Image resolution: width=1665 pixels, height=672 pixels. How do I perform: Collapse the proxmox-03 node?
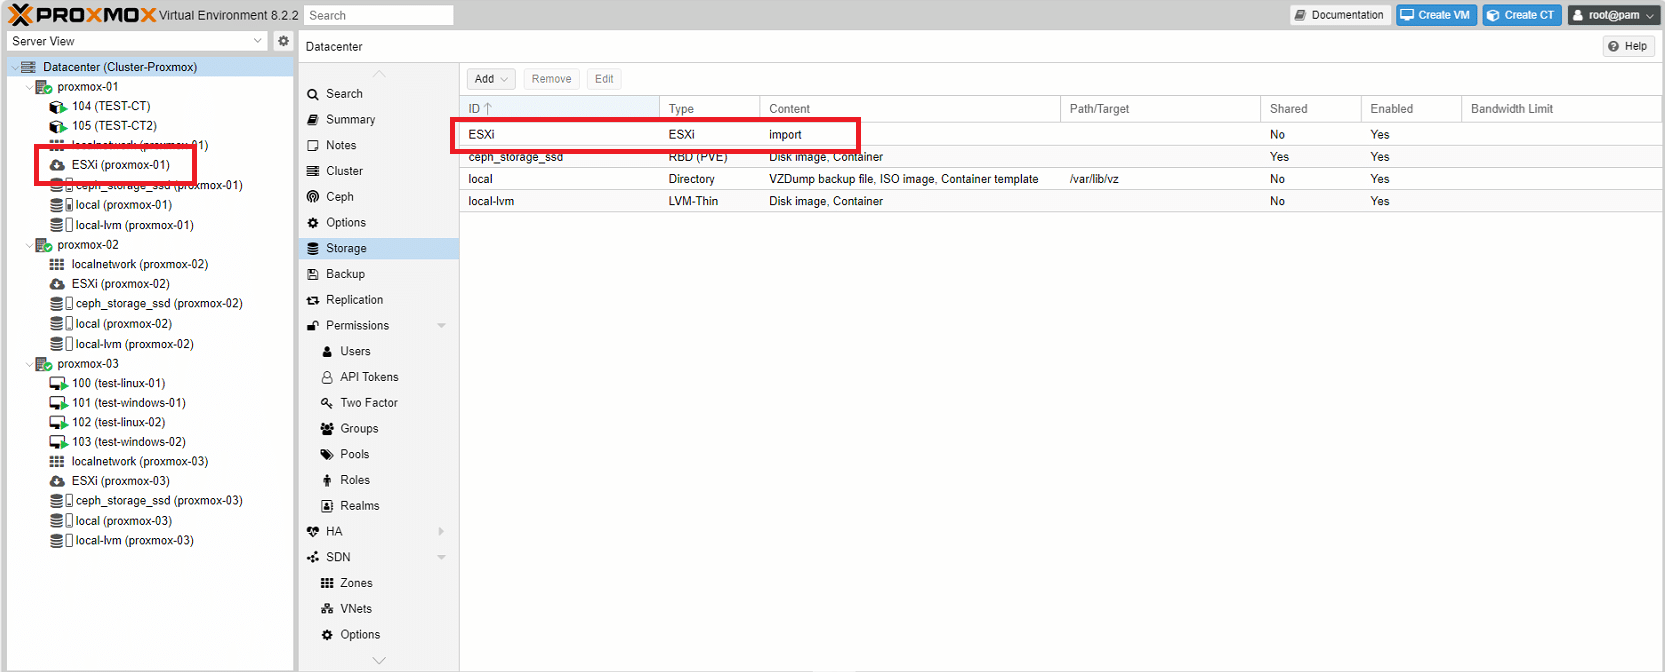click(28, 364)
